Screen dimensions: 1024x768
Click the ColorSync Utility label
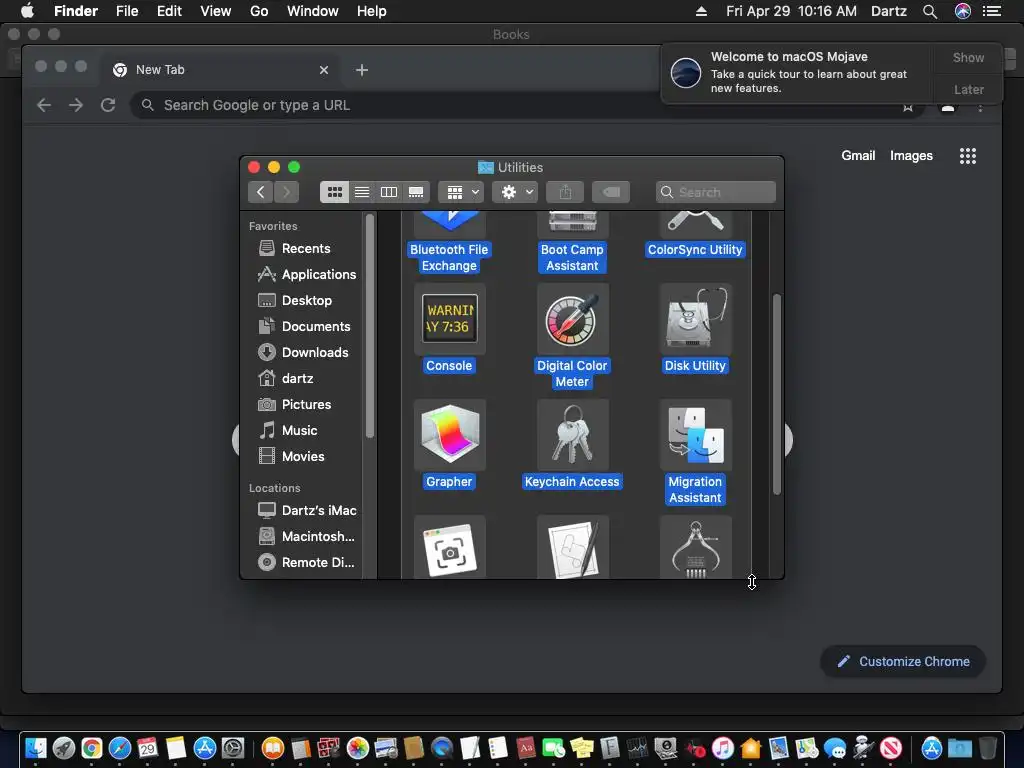coord(695,249)
